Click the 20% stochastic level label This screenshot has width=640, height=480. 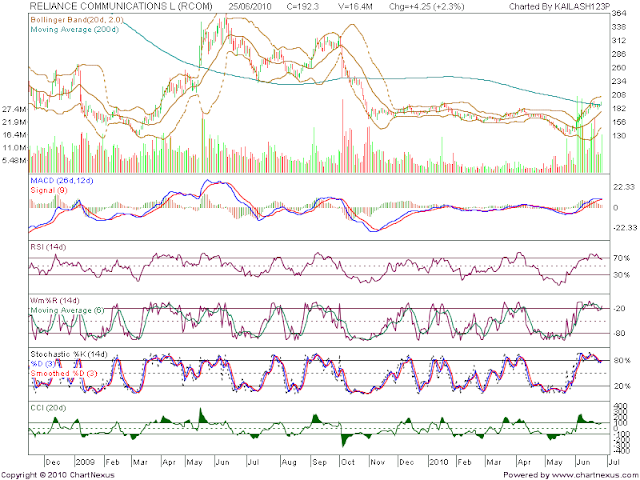click(622, 386)
